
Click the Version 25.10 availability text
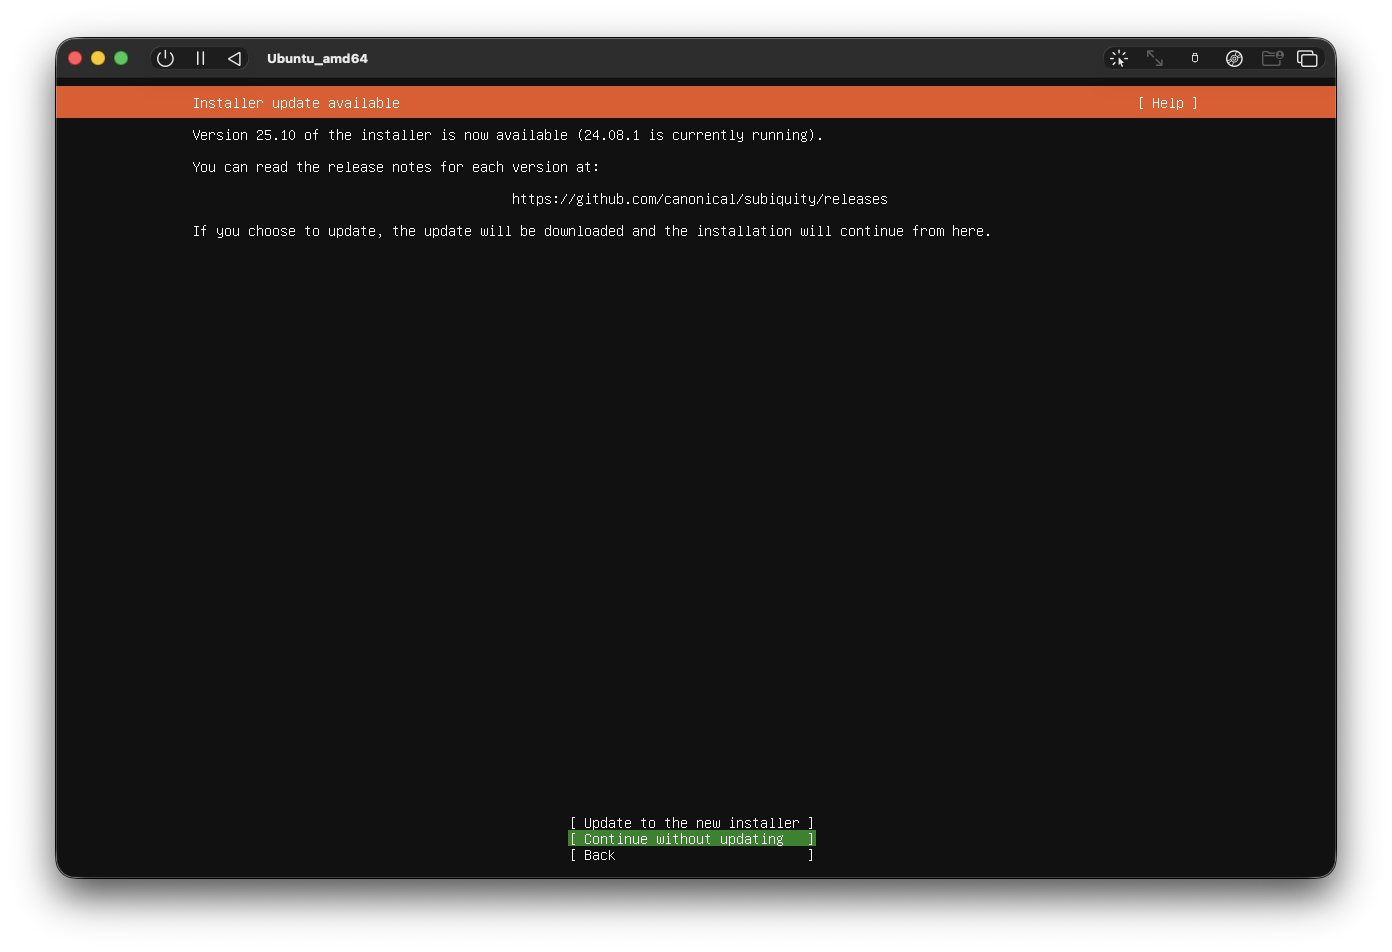[x=507, y=135]
